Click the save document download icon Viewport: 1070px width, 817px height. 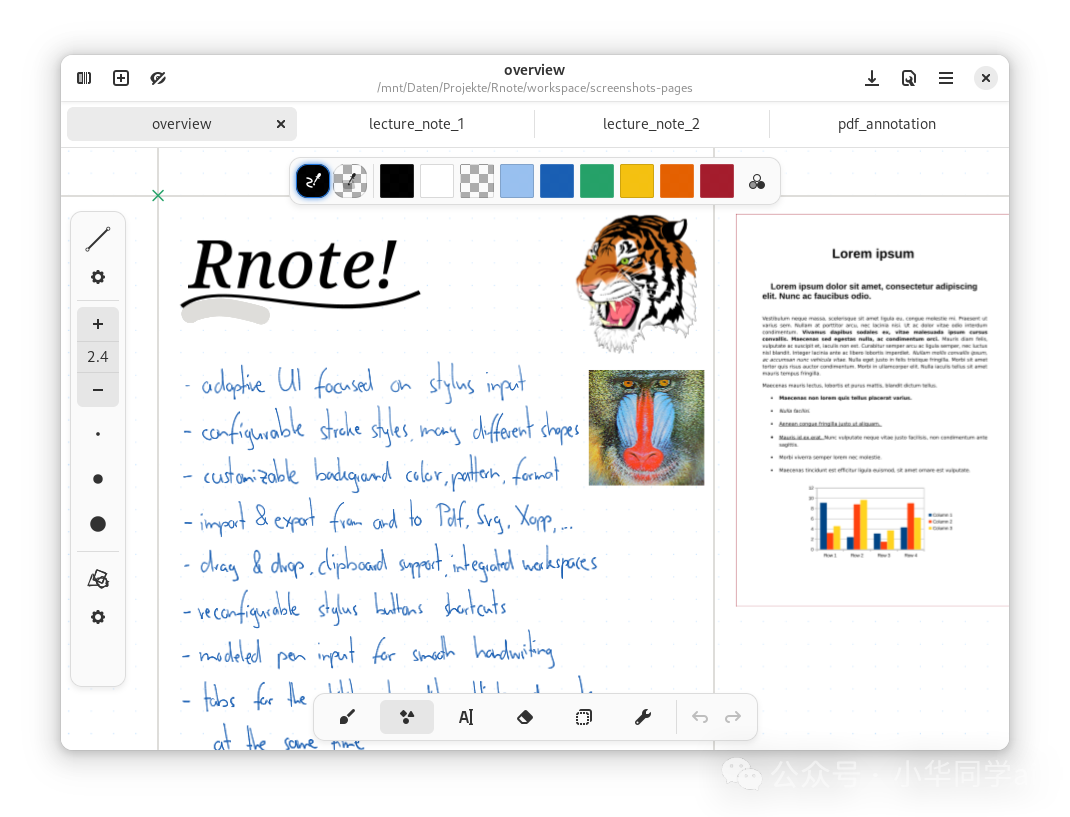[871, 78]
